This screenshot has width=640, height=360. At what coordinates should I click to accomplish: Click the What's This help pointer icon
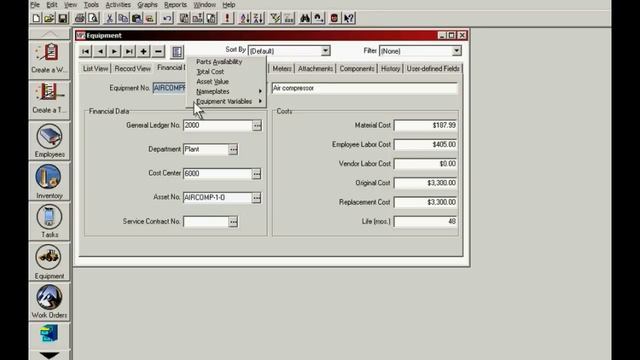tap(349, 18)
